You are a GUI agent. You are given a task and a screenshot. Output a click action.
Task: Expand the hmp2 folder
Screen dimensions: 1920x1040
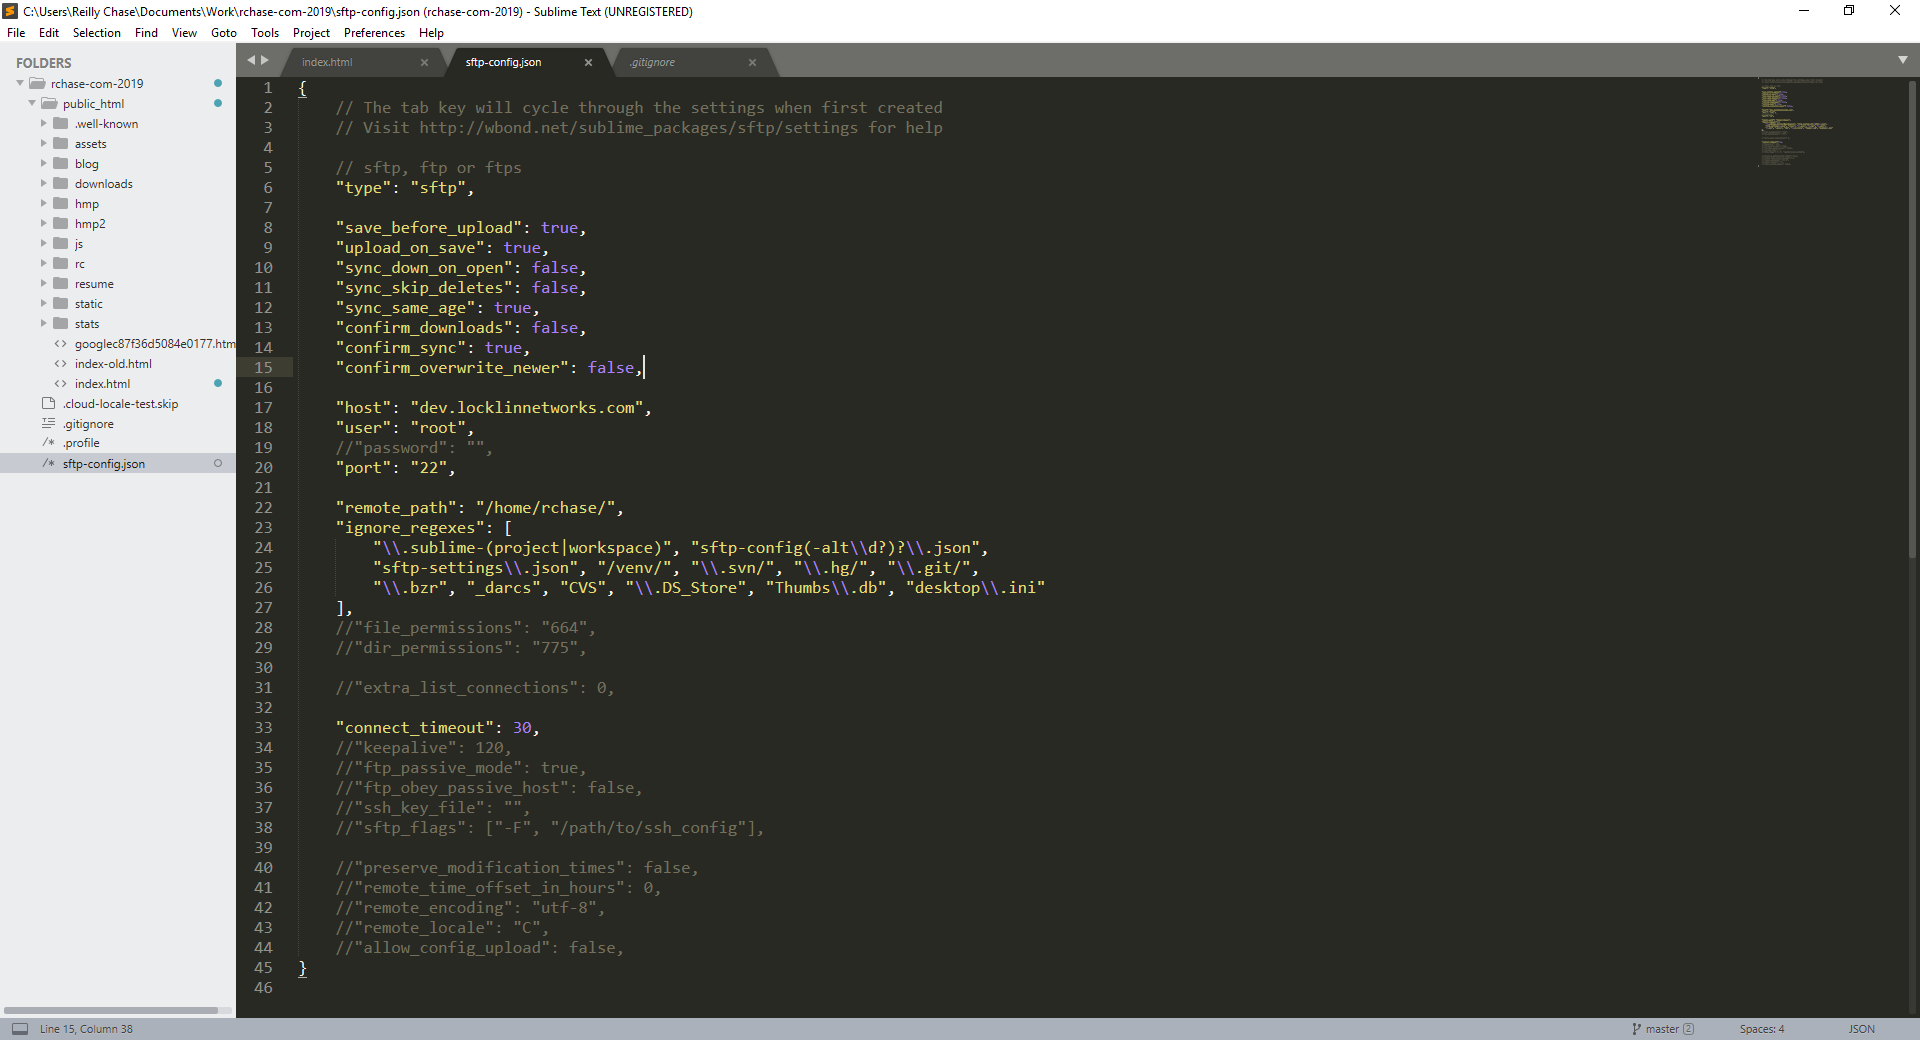[44, 223]
